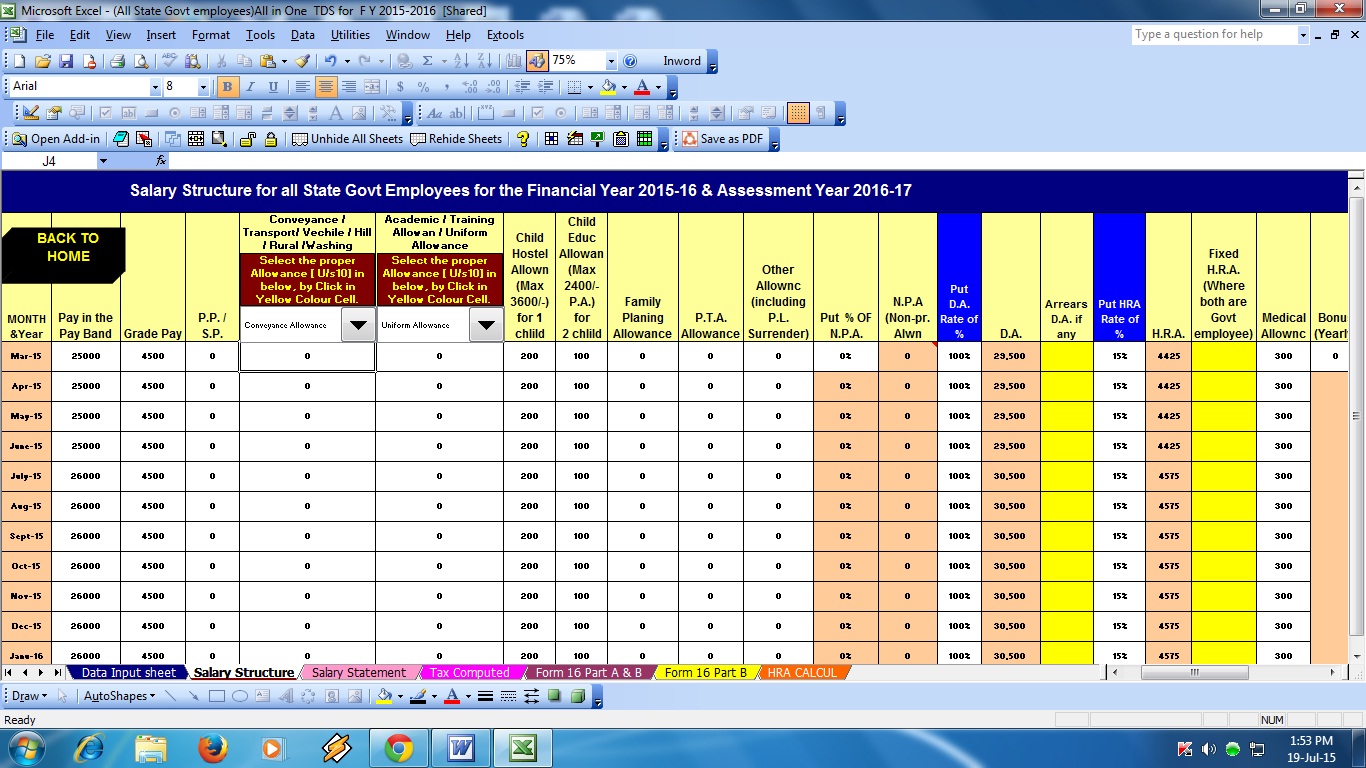This screenshot has height=768, width=1366.
Task: Select the Rectangle tool in the Draw toolbar
Action: 216,696
